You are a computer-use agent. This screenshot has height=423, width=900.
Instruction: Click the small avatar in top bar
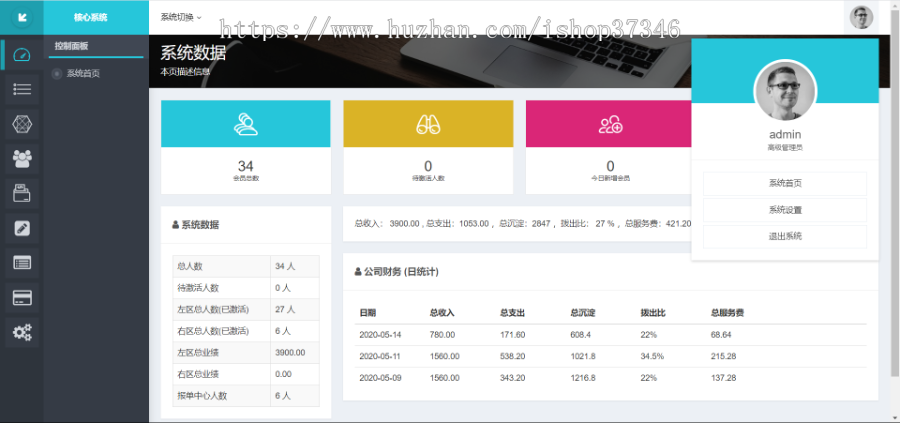coord(862,17)
